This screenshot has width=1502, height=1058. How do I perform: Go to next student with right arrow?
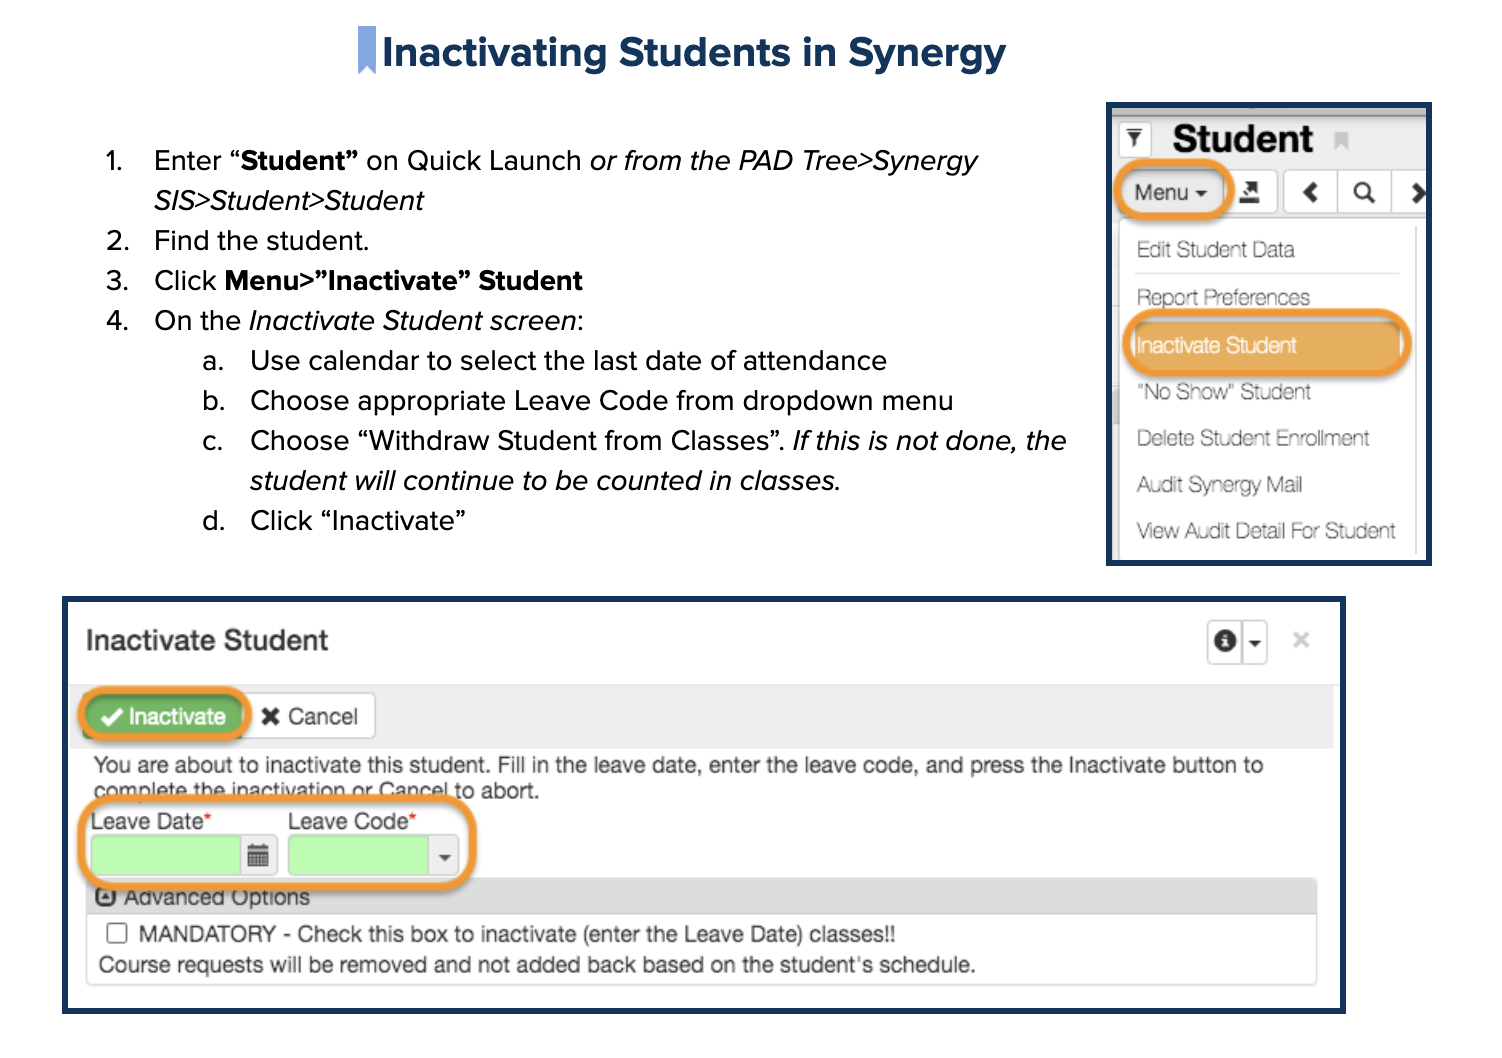(x=1416, y=192)
